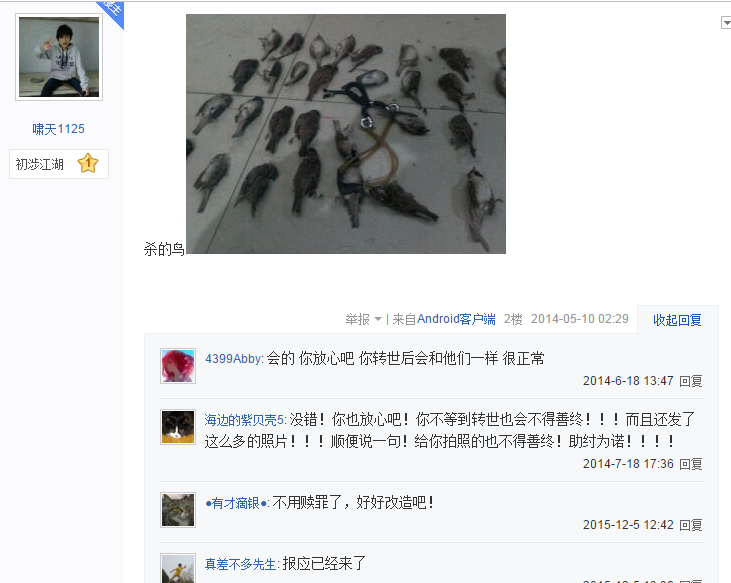Open 真差不多先生 username link

coord(241,564)
